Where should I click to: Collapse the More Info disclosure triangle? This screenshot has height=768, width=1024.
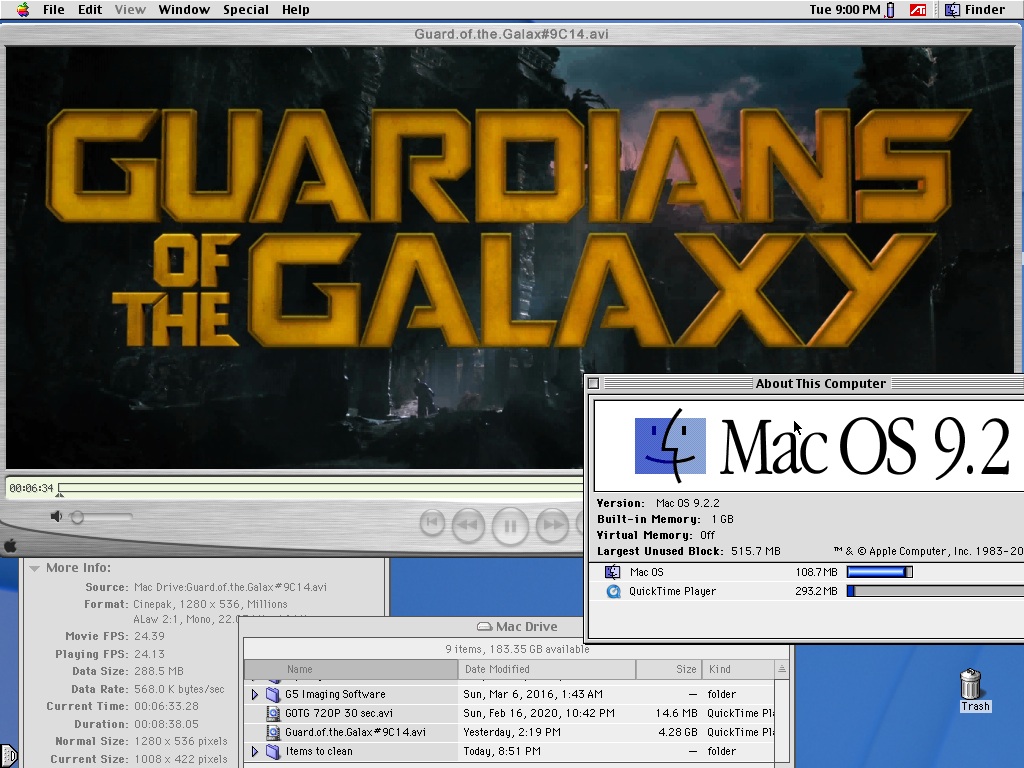tap(35, 568)
